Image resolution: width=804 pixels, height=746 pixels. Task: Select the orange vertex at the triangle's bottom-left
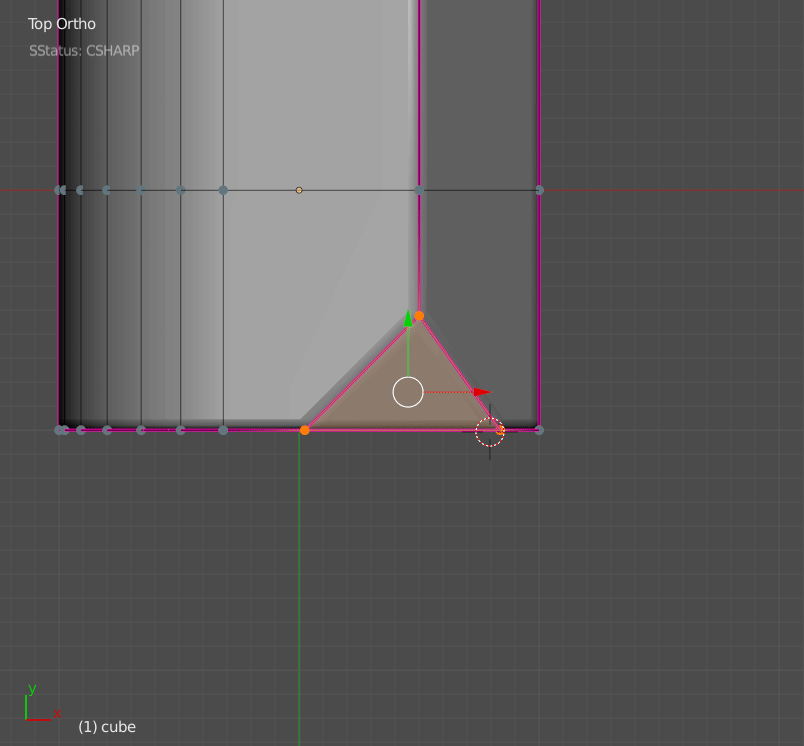305,430
